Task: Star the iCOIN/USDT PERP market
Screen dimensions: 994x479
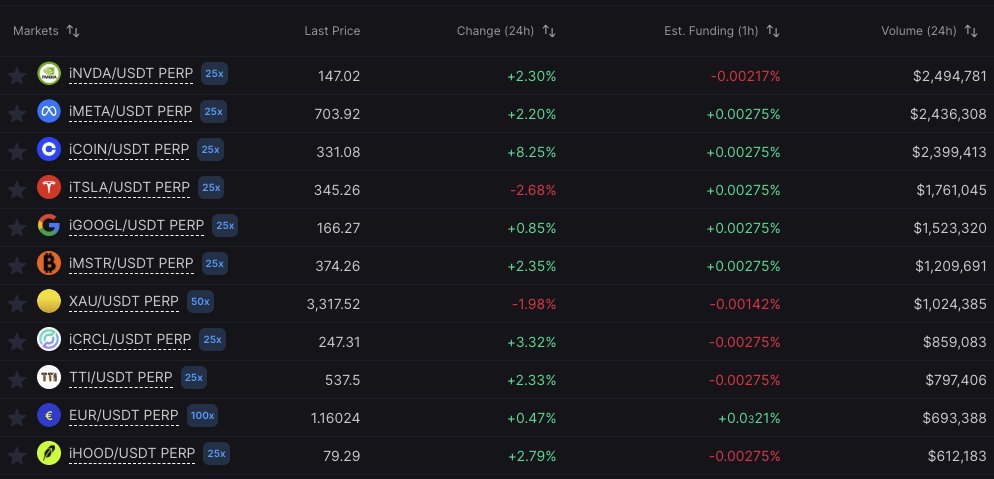Action: pyautogui.click(x=16, y=152)
